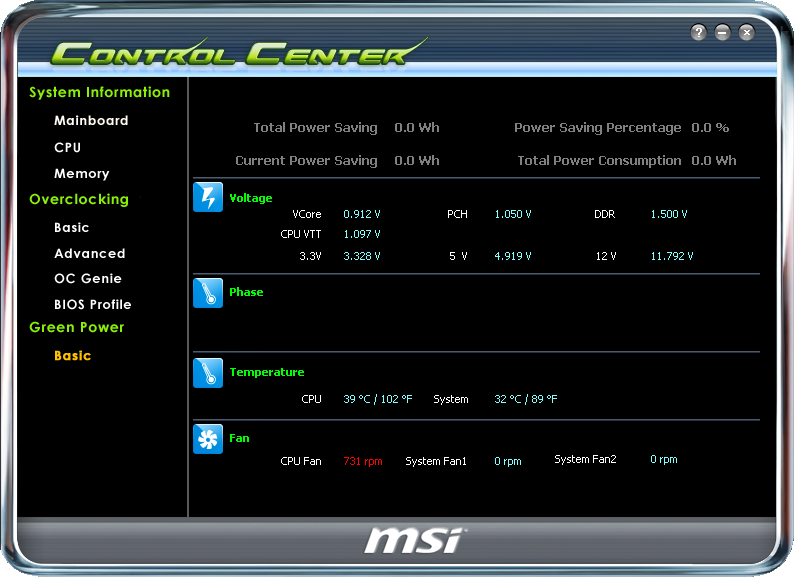This screenshot has width=794, height=577.
Task: Click the Fan blade icon
Action: pyautogui.click(x=208, y=439)
